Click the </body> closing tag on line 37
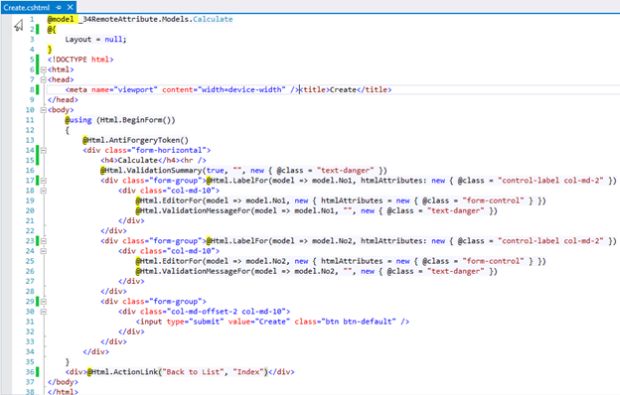The width and height of the screenshot is (620, 395). pyautogui.click(x=62, y=382)
